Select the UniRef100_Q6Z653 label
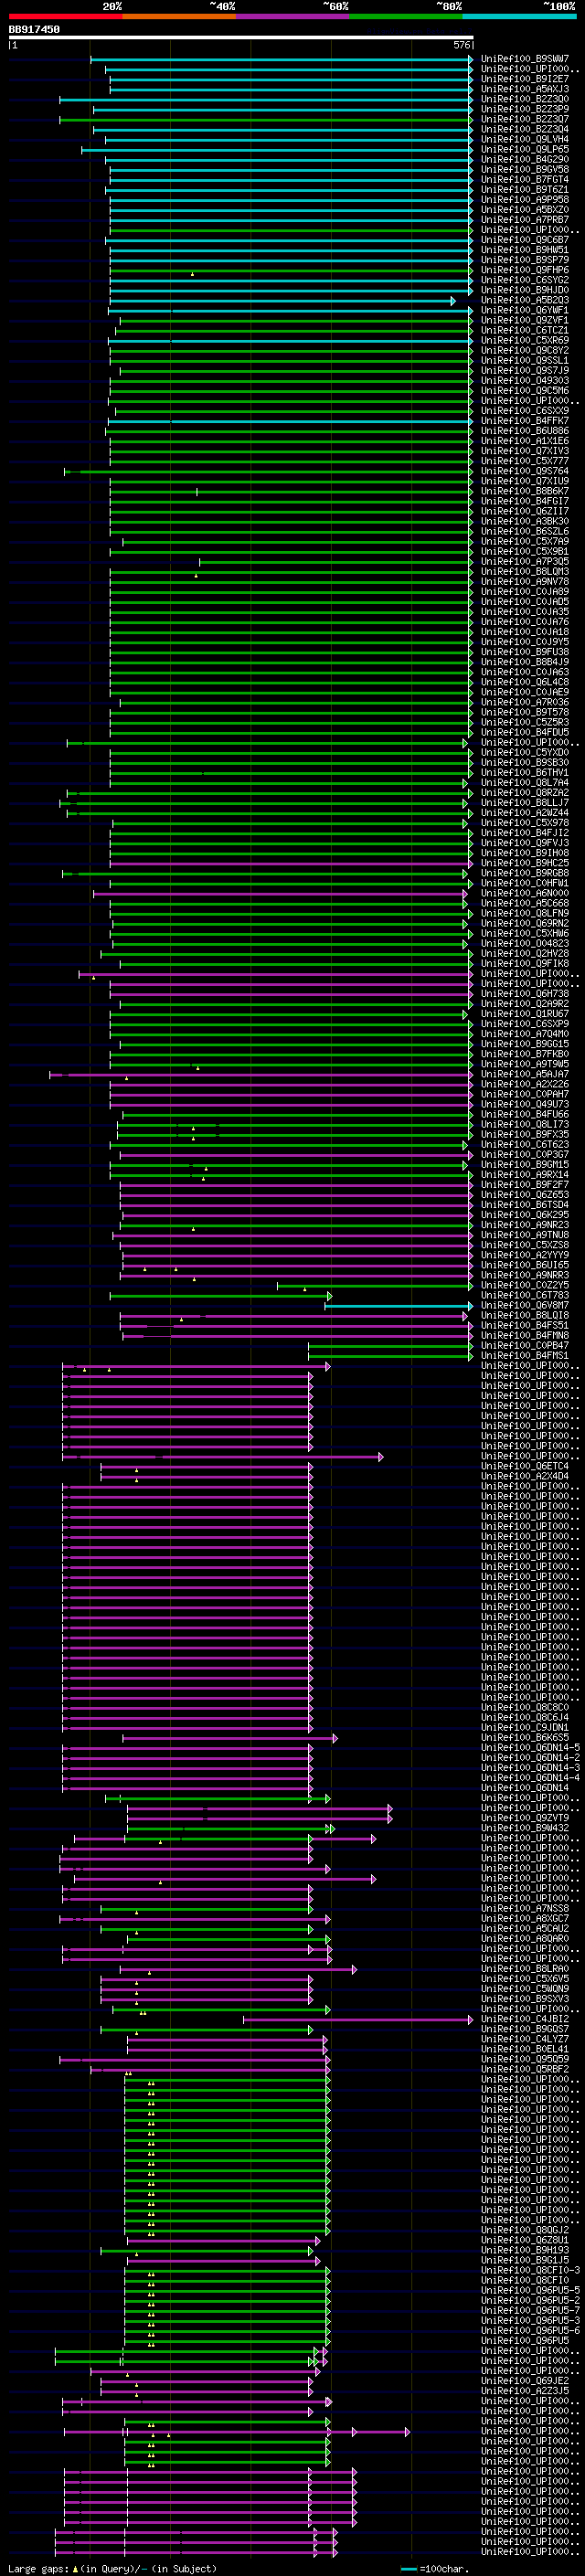585x2576 pixels. [525, 1194]
